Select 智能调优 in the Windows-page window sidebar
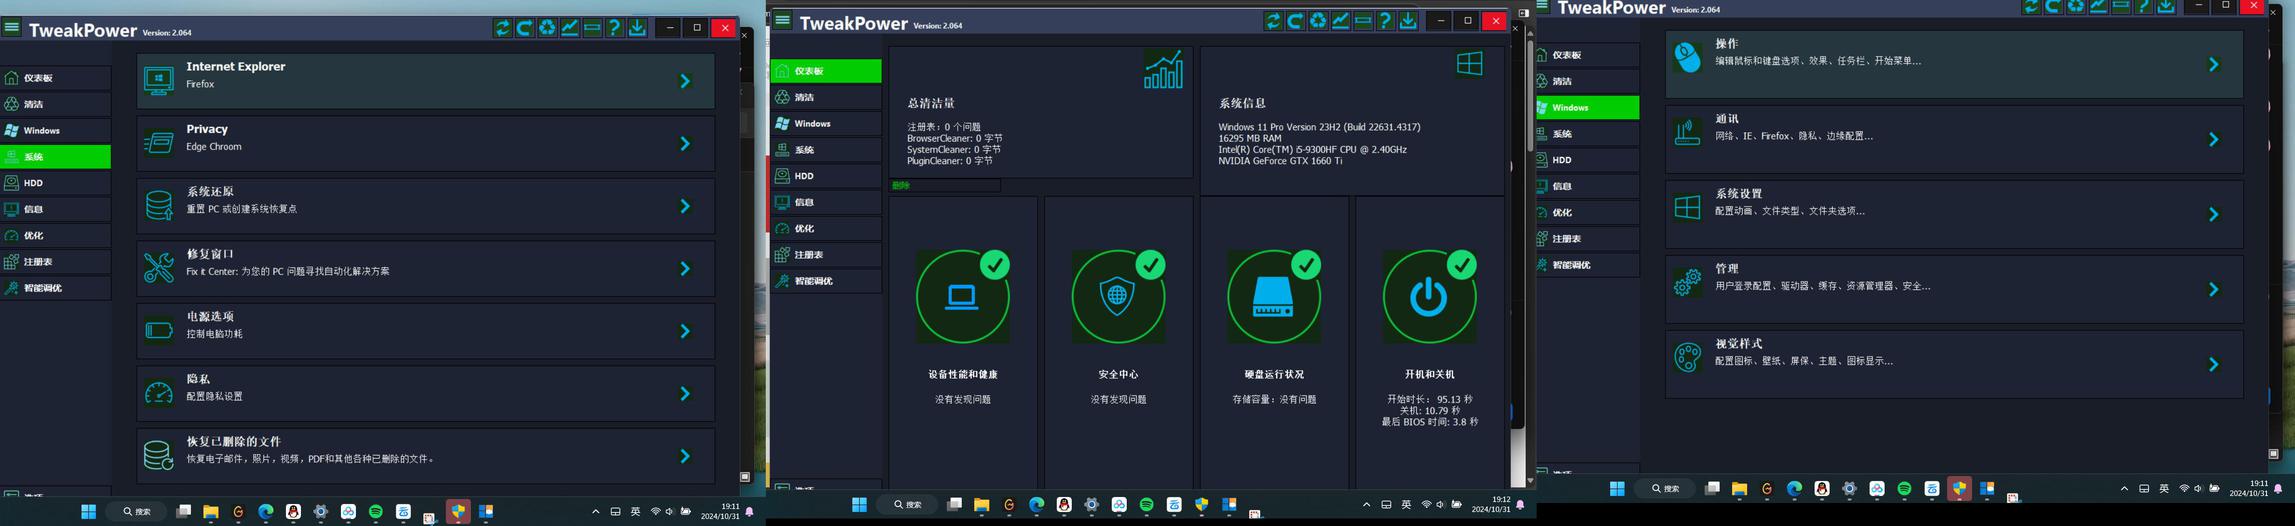 click(x=1588, y=265)
